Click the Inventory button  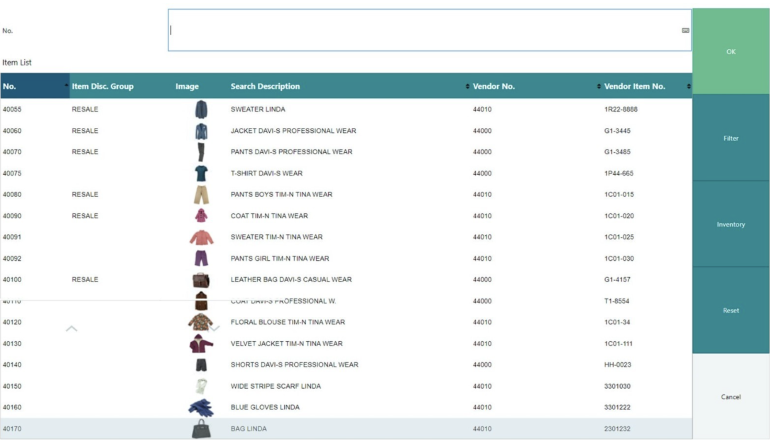point(731,224)
